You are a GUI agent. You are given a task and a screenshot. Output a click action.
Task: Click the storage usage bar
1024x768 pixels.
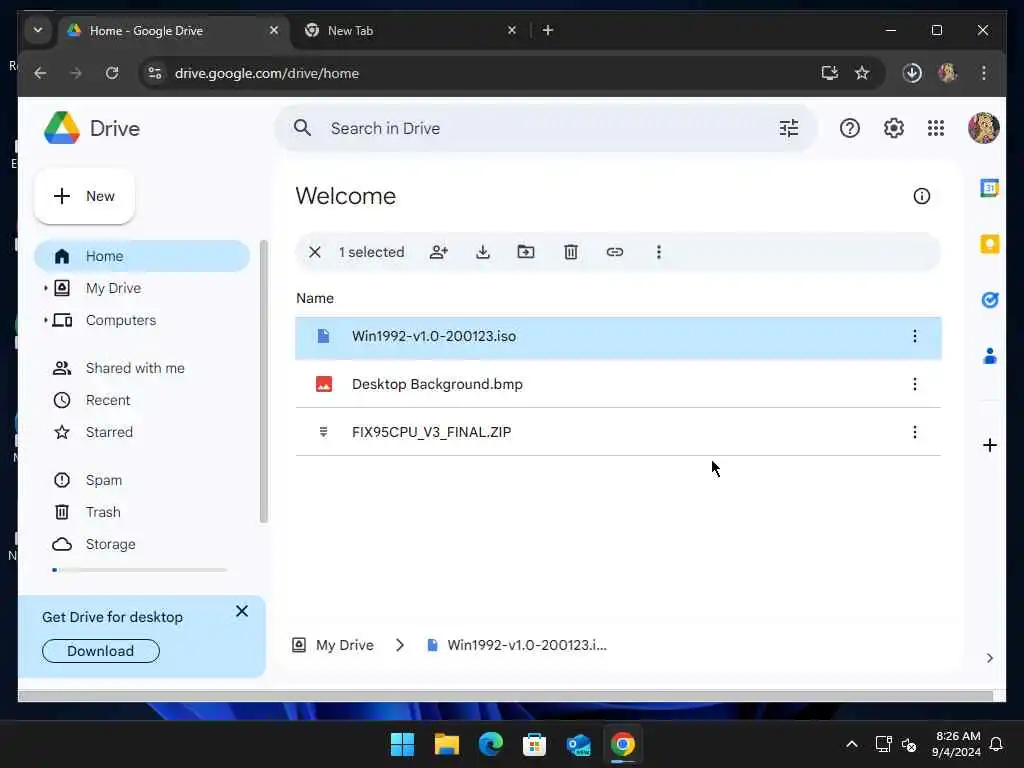(x=140, y=570)
